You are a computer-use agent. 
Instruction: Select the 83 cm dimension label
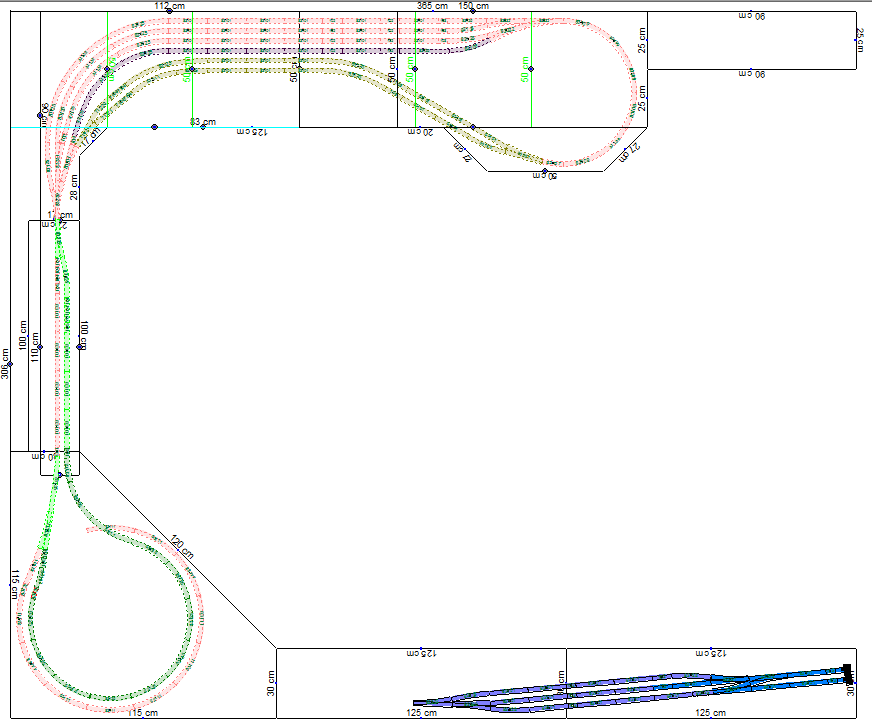pyautogui.click(x=202, y=122)
